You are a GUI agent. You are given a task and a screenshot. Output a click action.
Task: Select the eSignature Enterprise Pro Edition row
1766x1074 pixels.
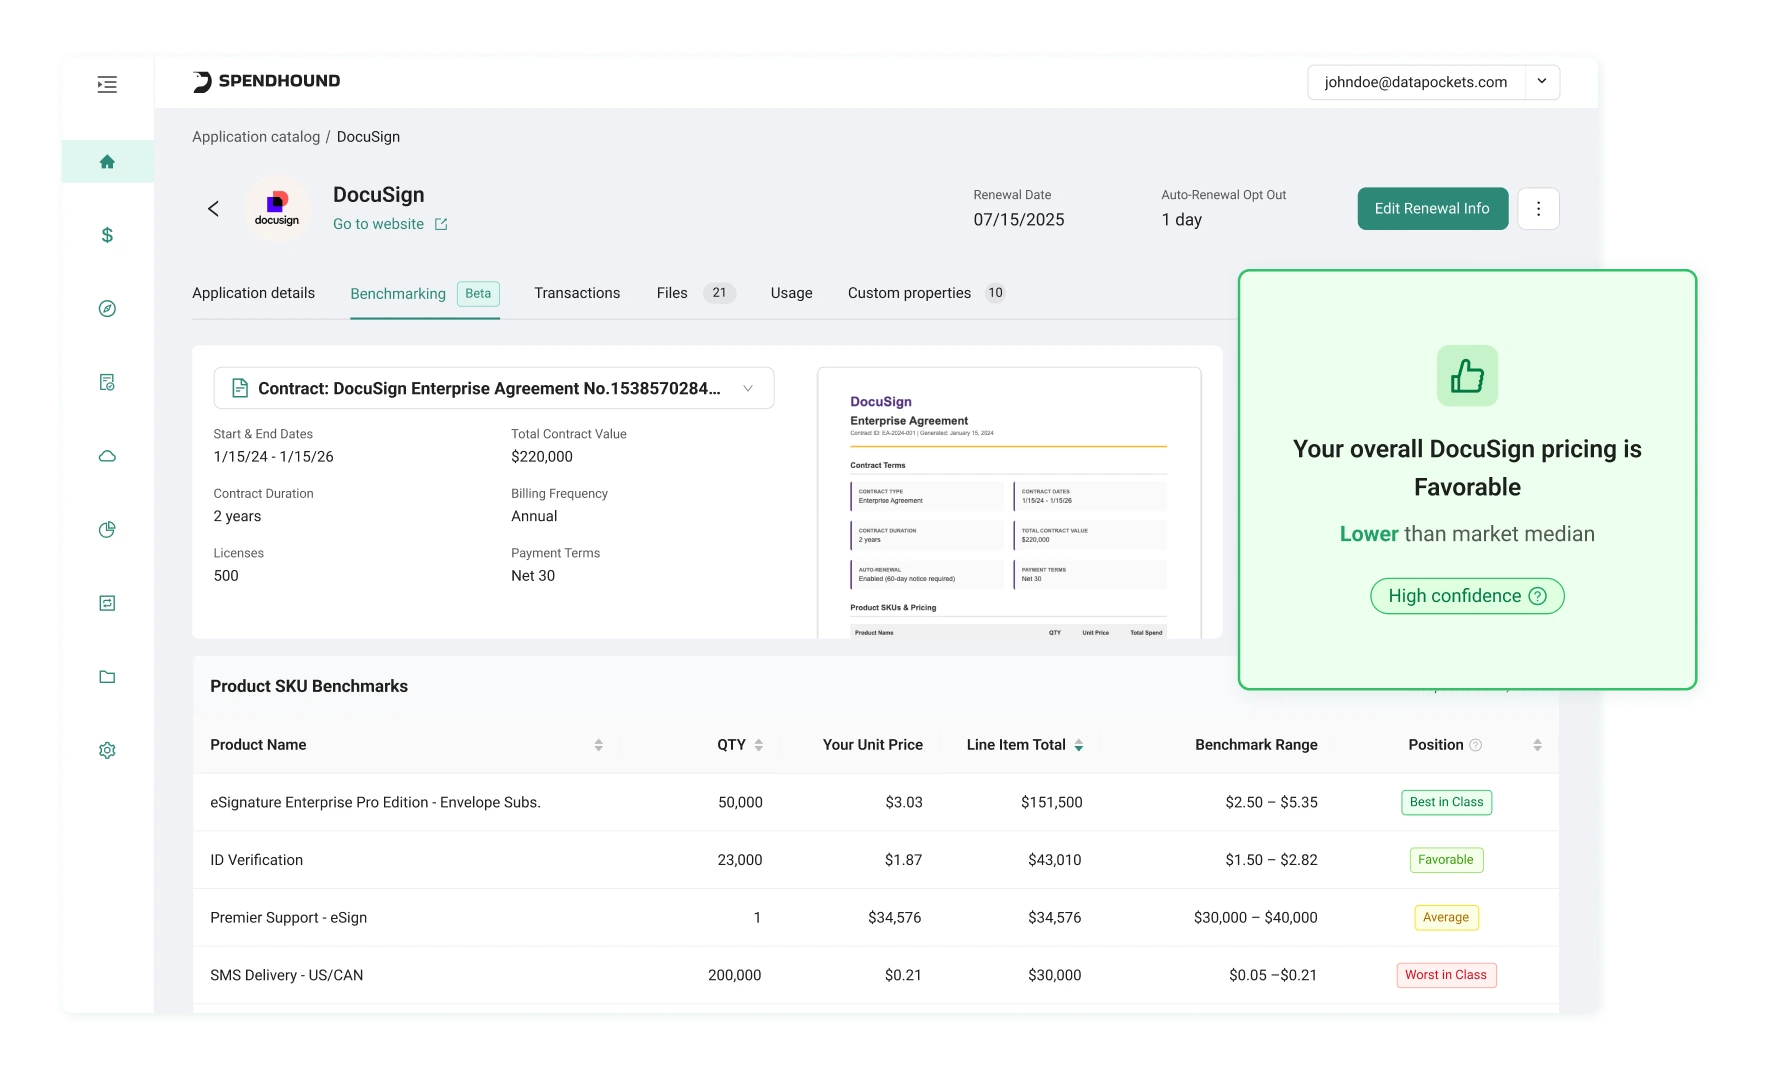pyautogui.click(x=875, y=802)
